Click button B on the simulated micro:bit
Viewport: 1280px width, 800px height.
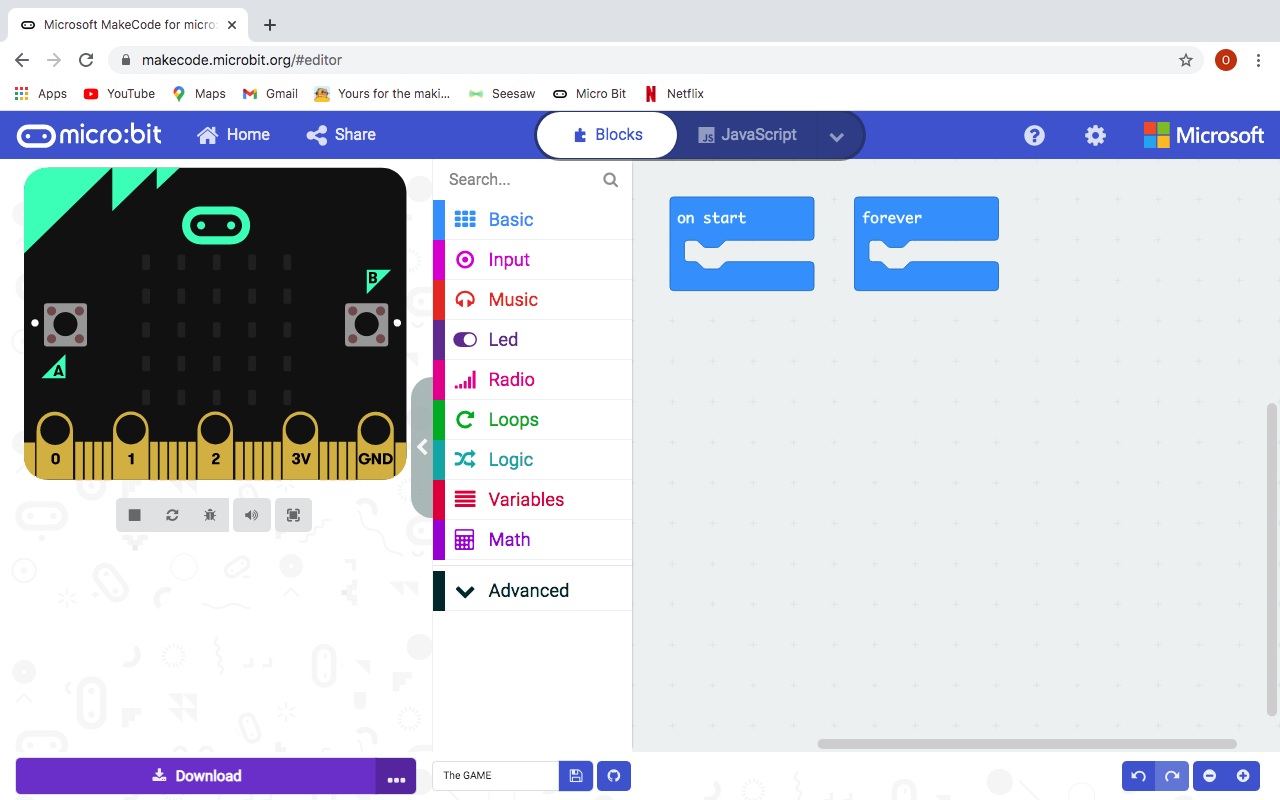click(x=367, y=325)
